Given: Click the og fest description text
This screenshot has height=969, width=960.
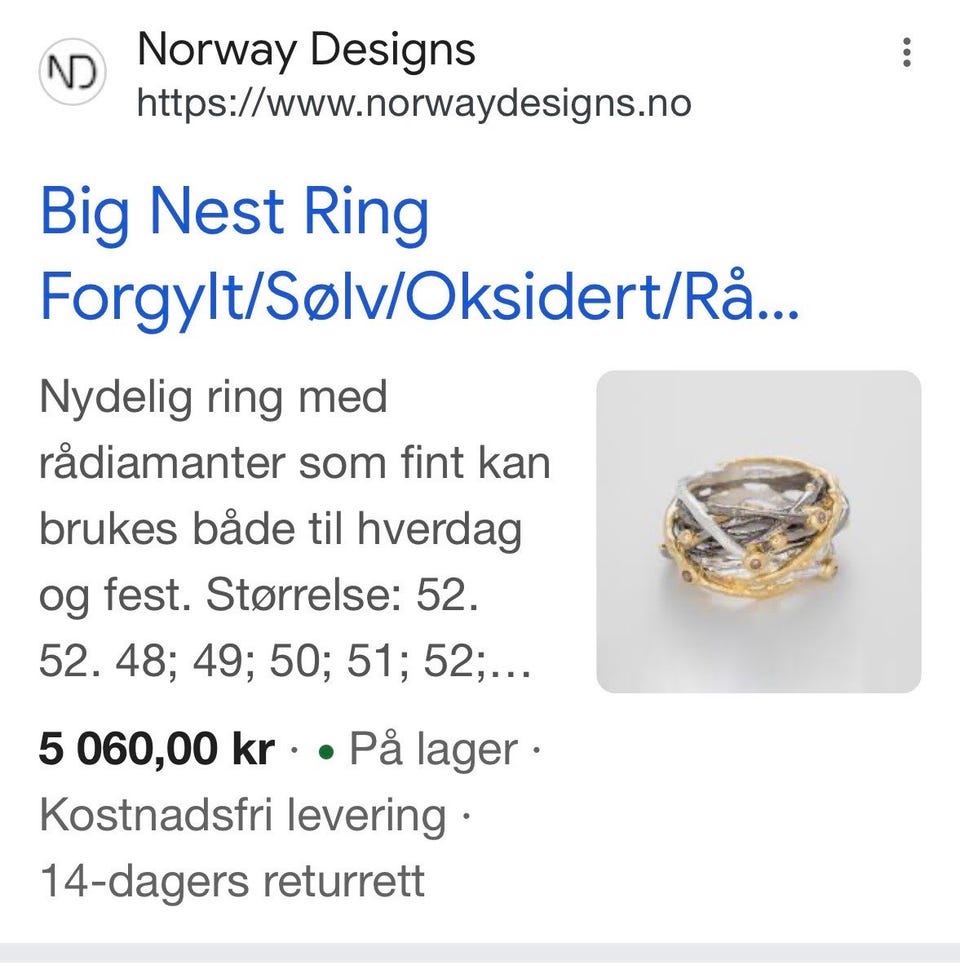Looking at the screenshot, I should [x=110, y=597].
